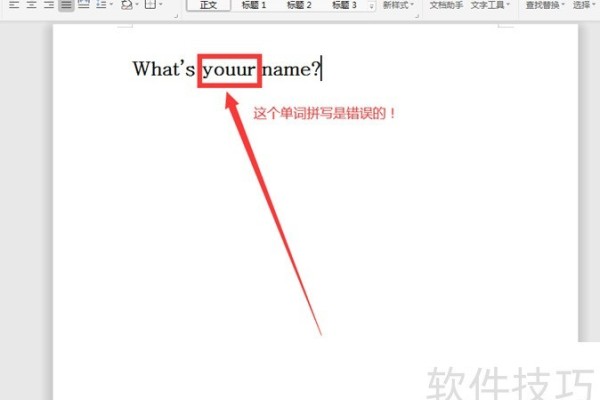The height and width of the screenshot is (400, 600).
Task: Expand the styles gallery more arrow
Action: (371, 5)
